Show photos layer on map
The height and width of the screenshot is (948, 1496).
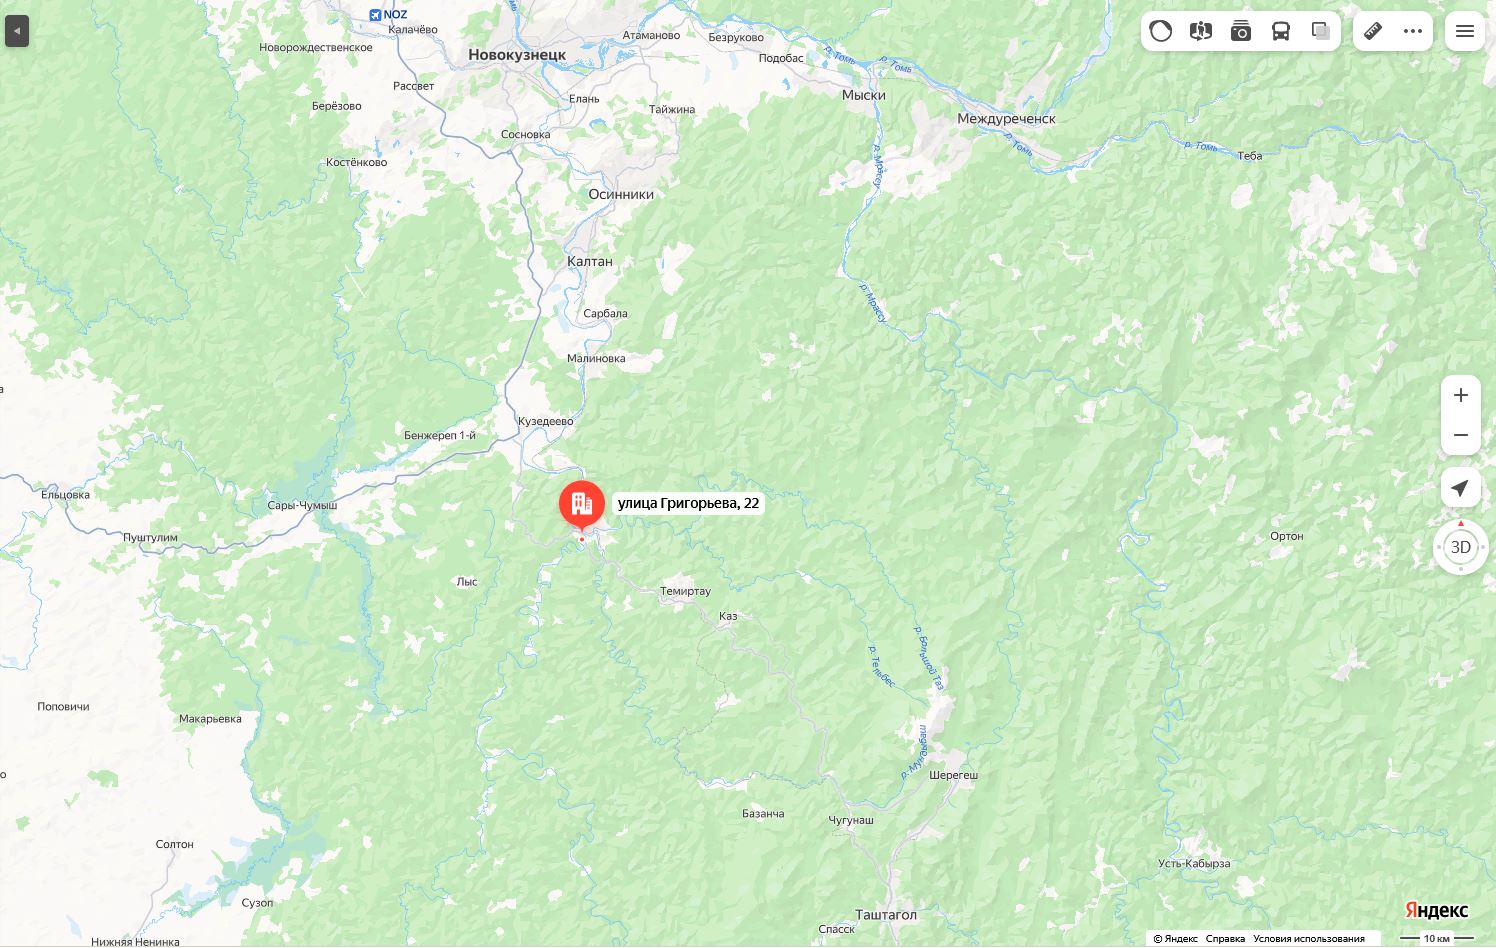click(1241, 31)
